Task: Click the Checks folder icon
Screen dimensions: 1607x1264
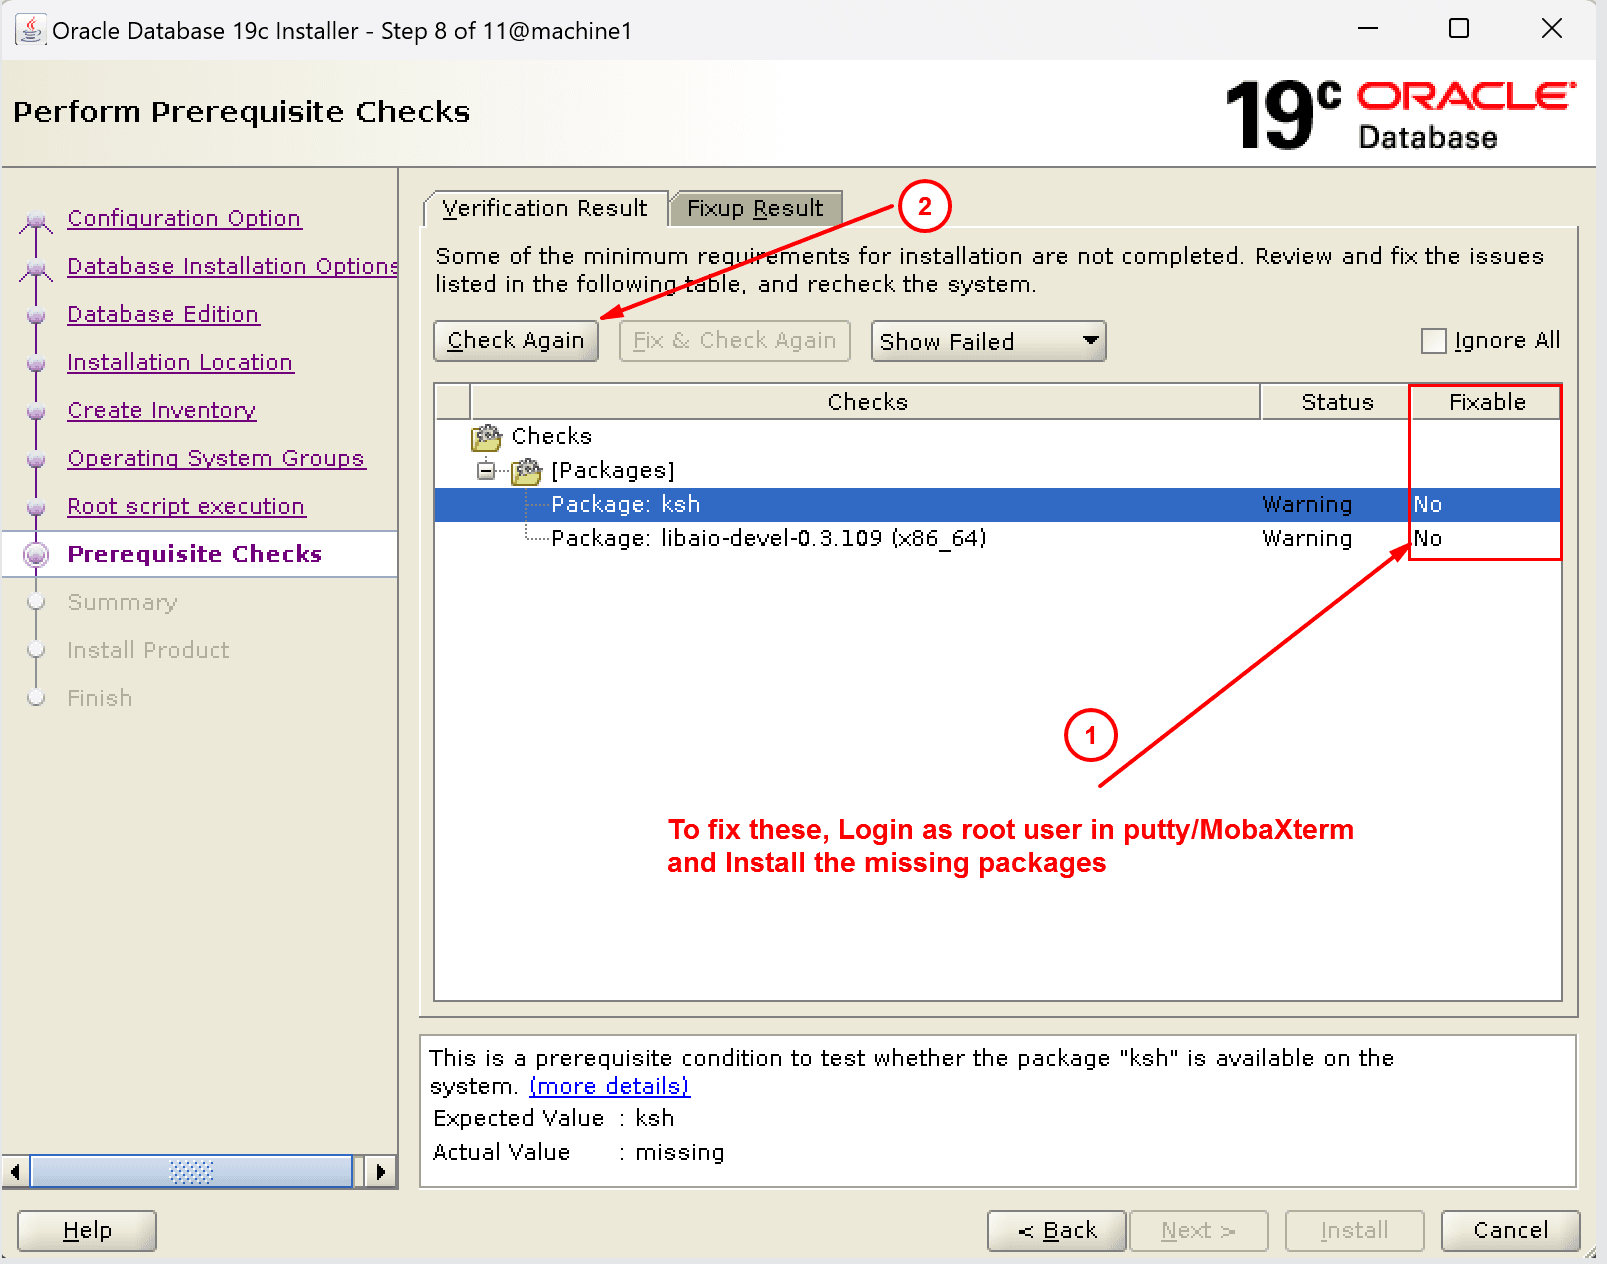Action: pos(487,436)
